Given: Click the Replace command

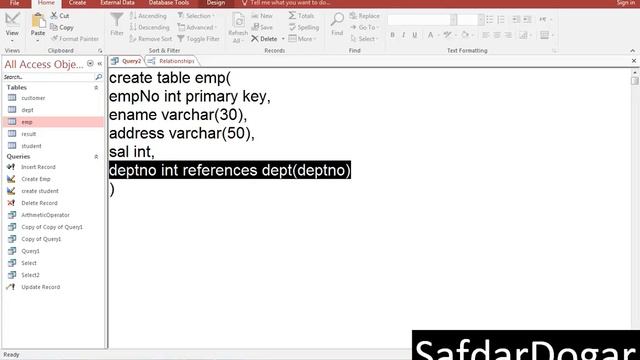Looking at the screenshot, I should coord(364,16).
